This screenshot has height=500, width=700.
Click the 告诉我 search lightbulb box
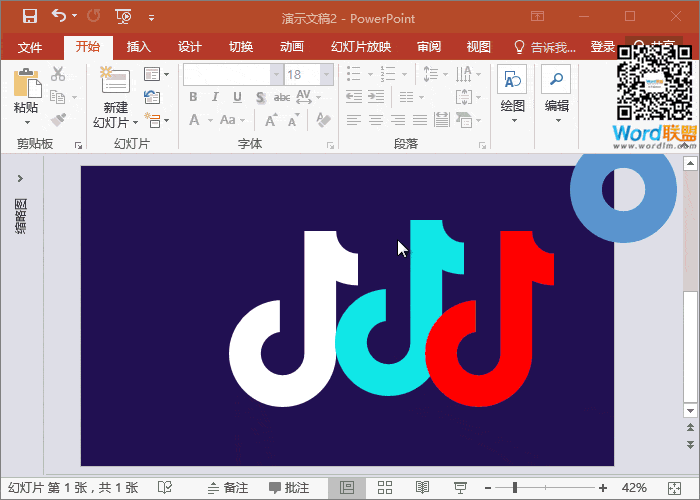[545, 47]
